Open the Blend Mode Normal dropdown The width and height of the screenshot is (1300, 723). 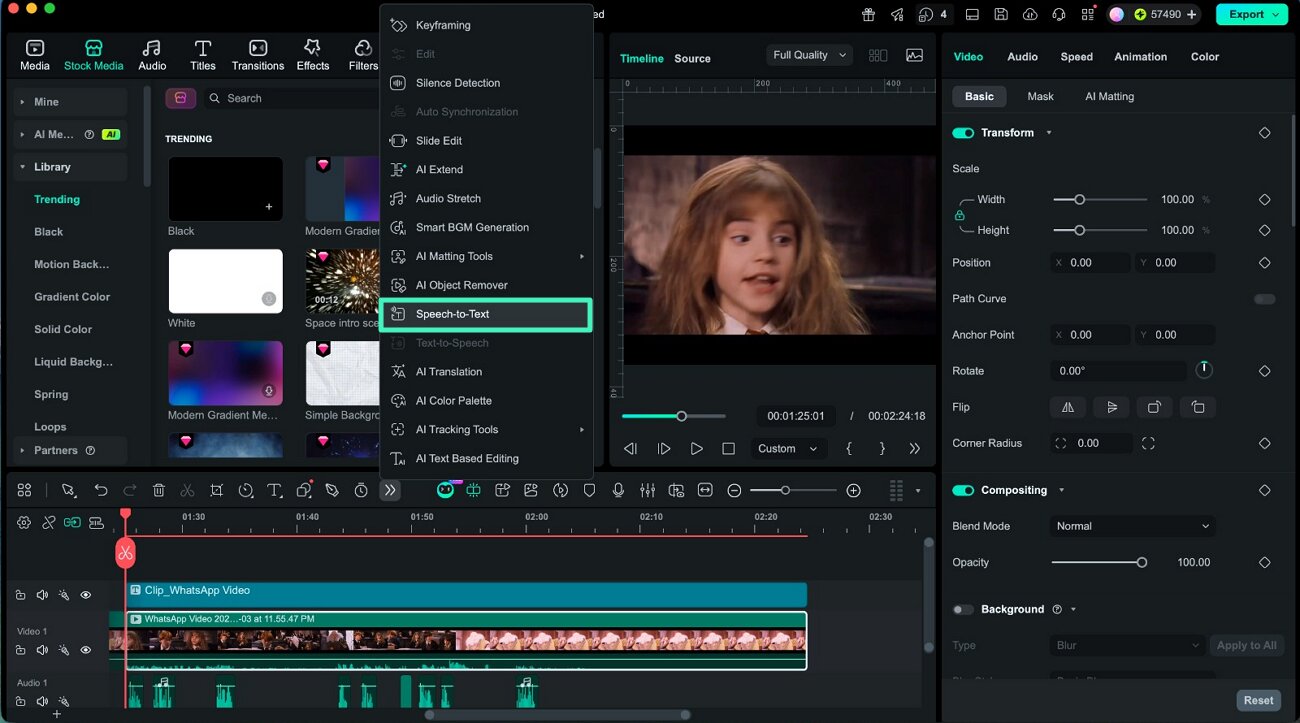pos(1132,526)
